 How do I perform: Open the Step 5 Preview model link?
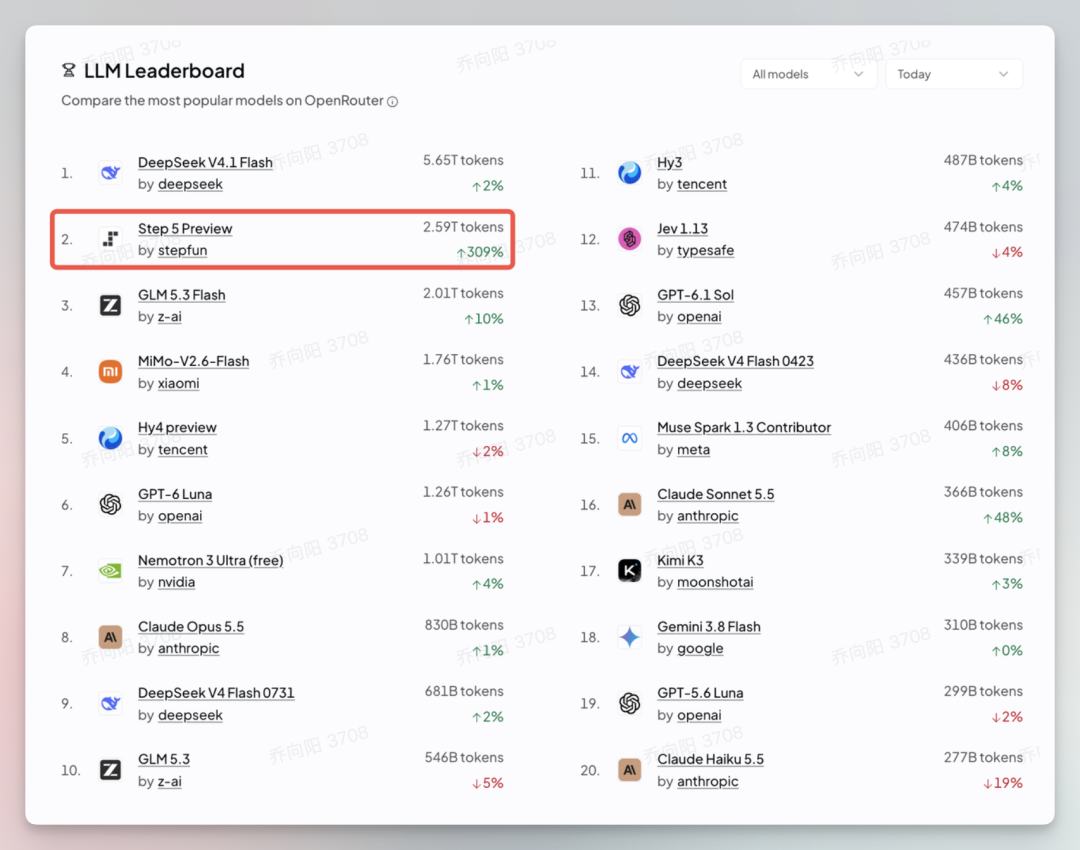[x=185, y=229]
